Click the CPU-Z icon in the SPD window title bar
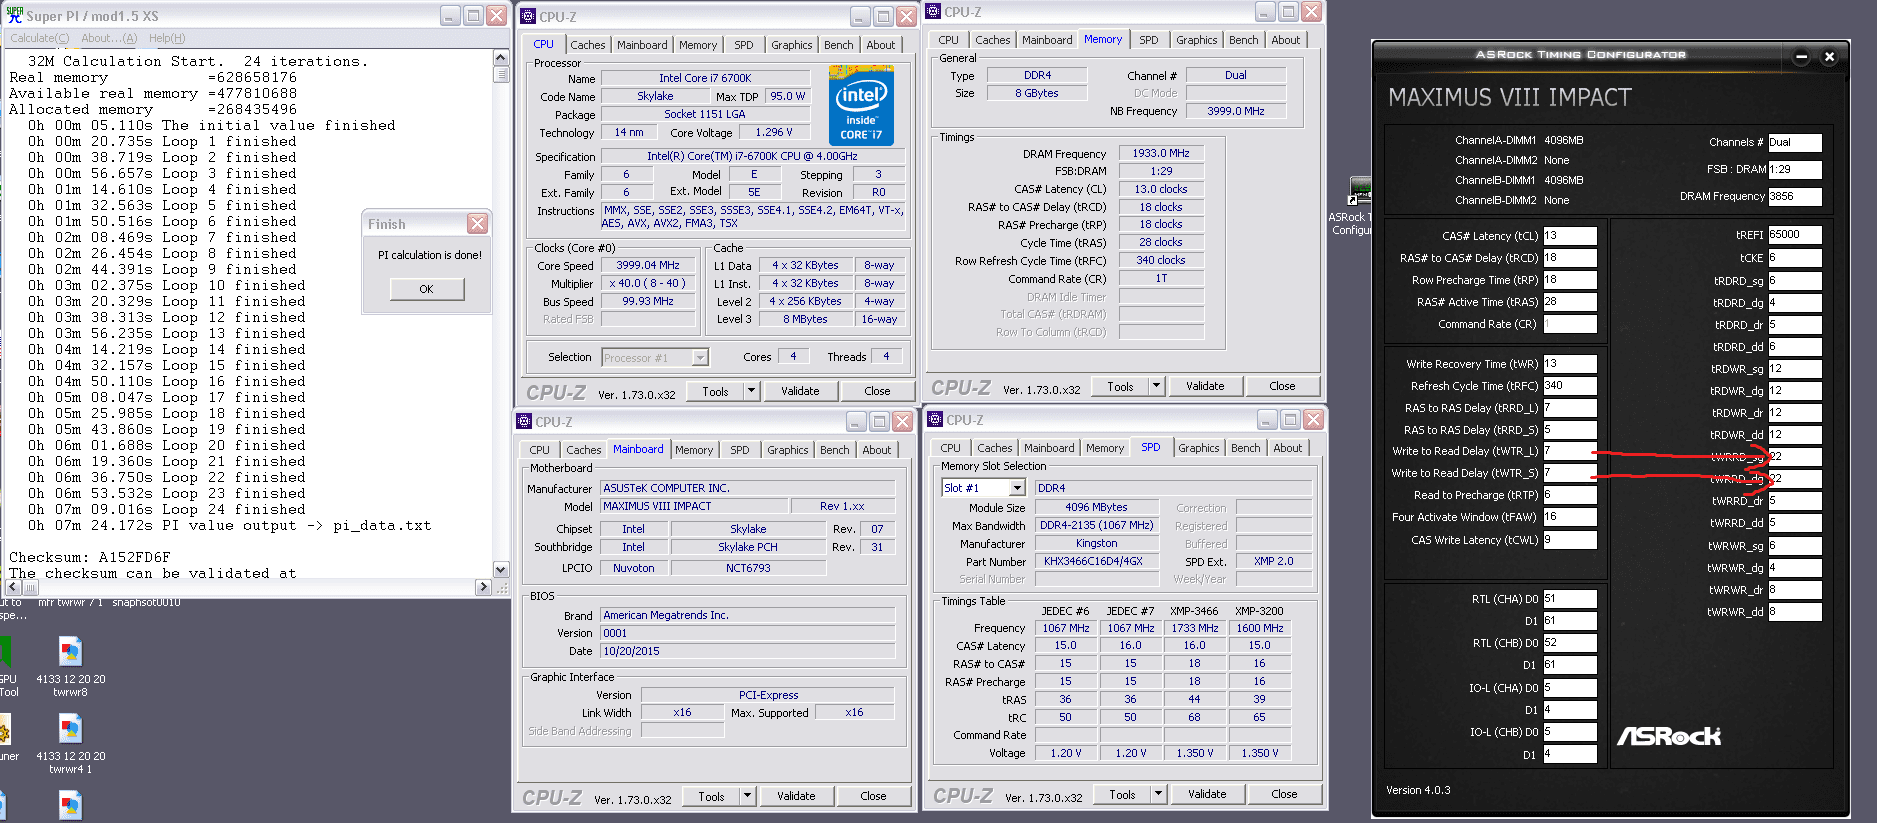The image size is (1877, 823). pyautogui.click(x=935, y=420)
